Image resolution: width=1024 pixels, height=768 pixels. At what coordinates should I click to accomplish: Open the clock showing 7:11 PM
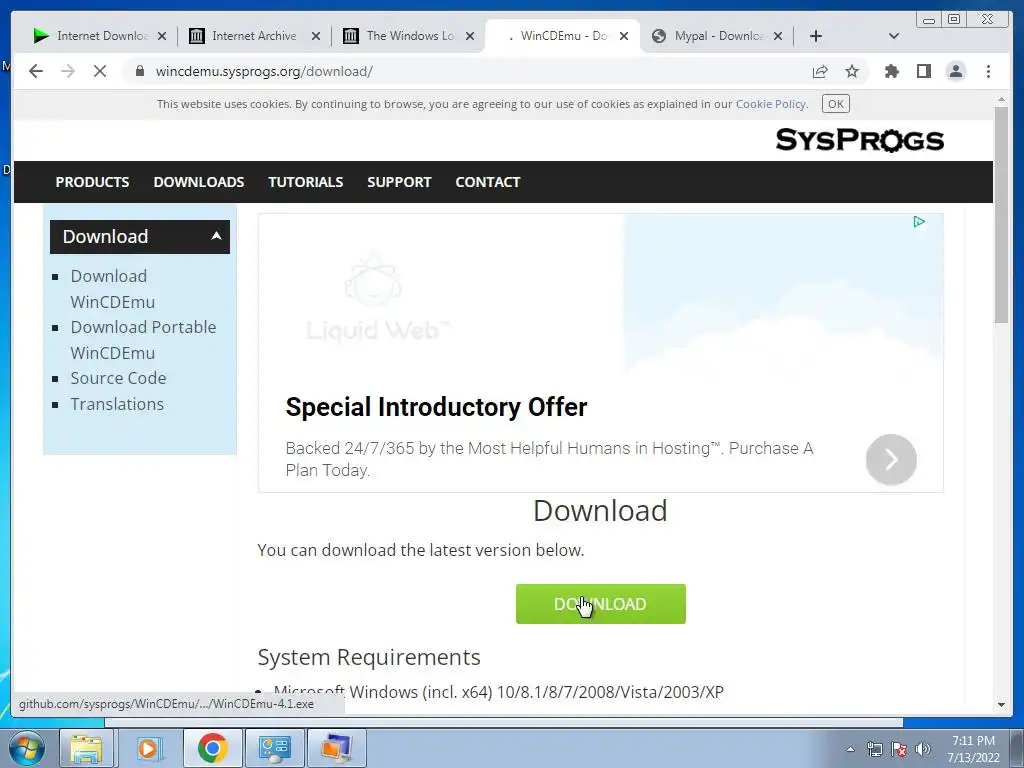(x=973, y=749)
